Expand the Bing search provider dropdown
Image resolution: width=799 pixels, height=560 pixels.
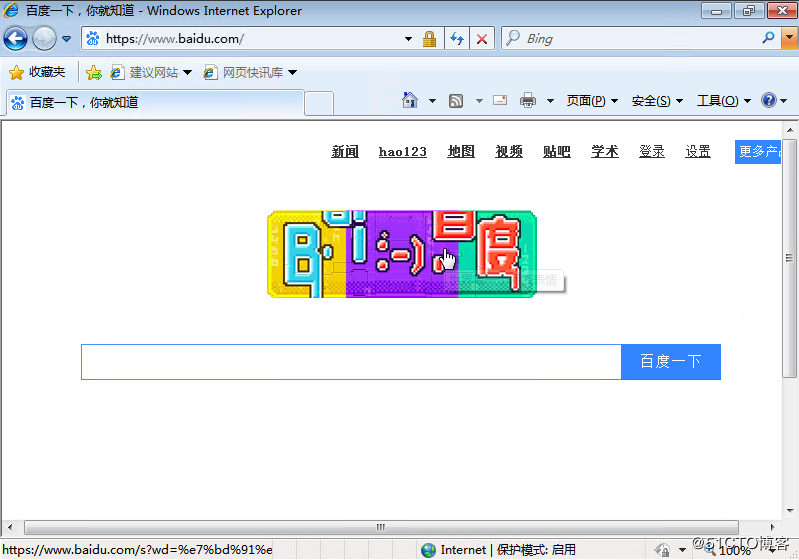(786, 39)
